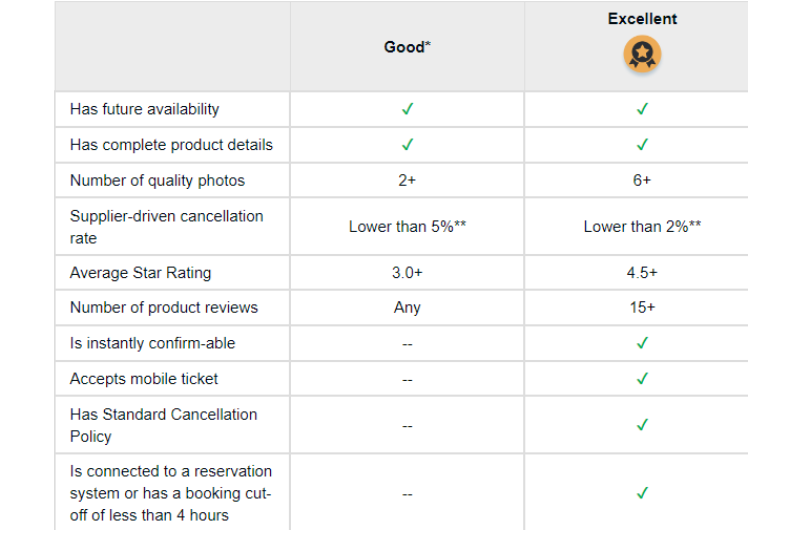Screen dimensions: 801x534
Task: Click the Excellent checkmark for instantly confirm-able
Action: [642, 343]
